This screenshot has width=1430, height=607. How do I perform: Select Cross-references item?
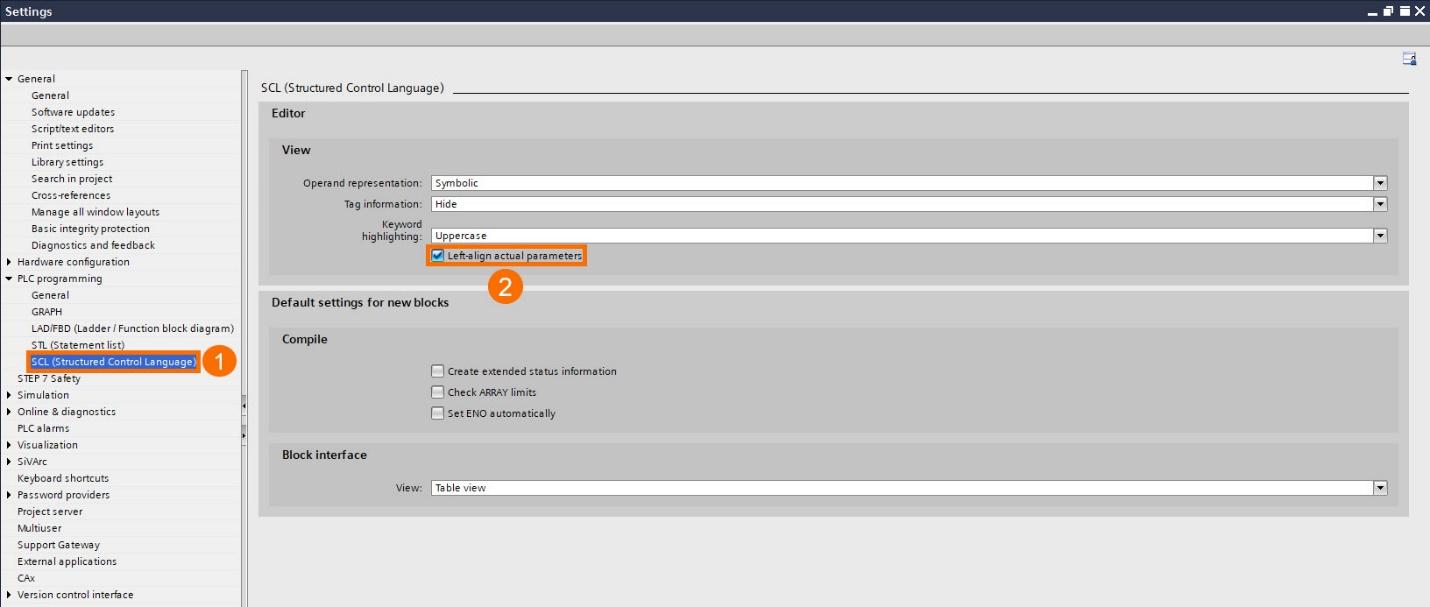[x=71, y=196]
